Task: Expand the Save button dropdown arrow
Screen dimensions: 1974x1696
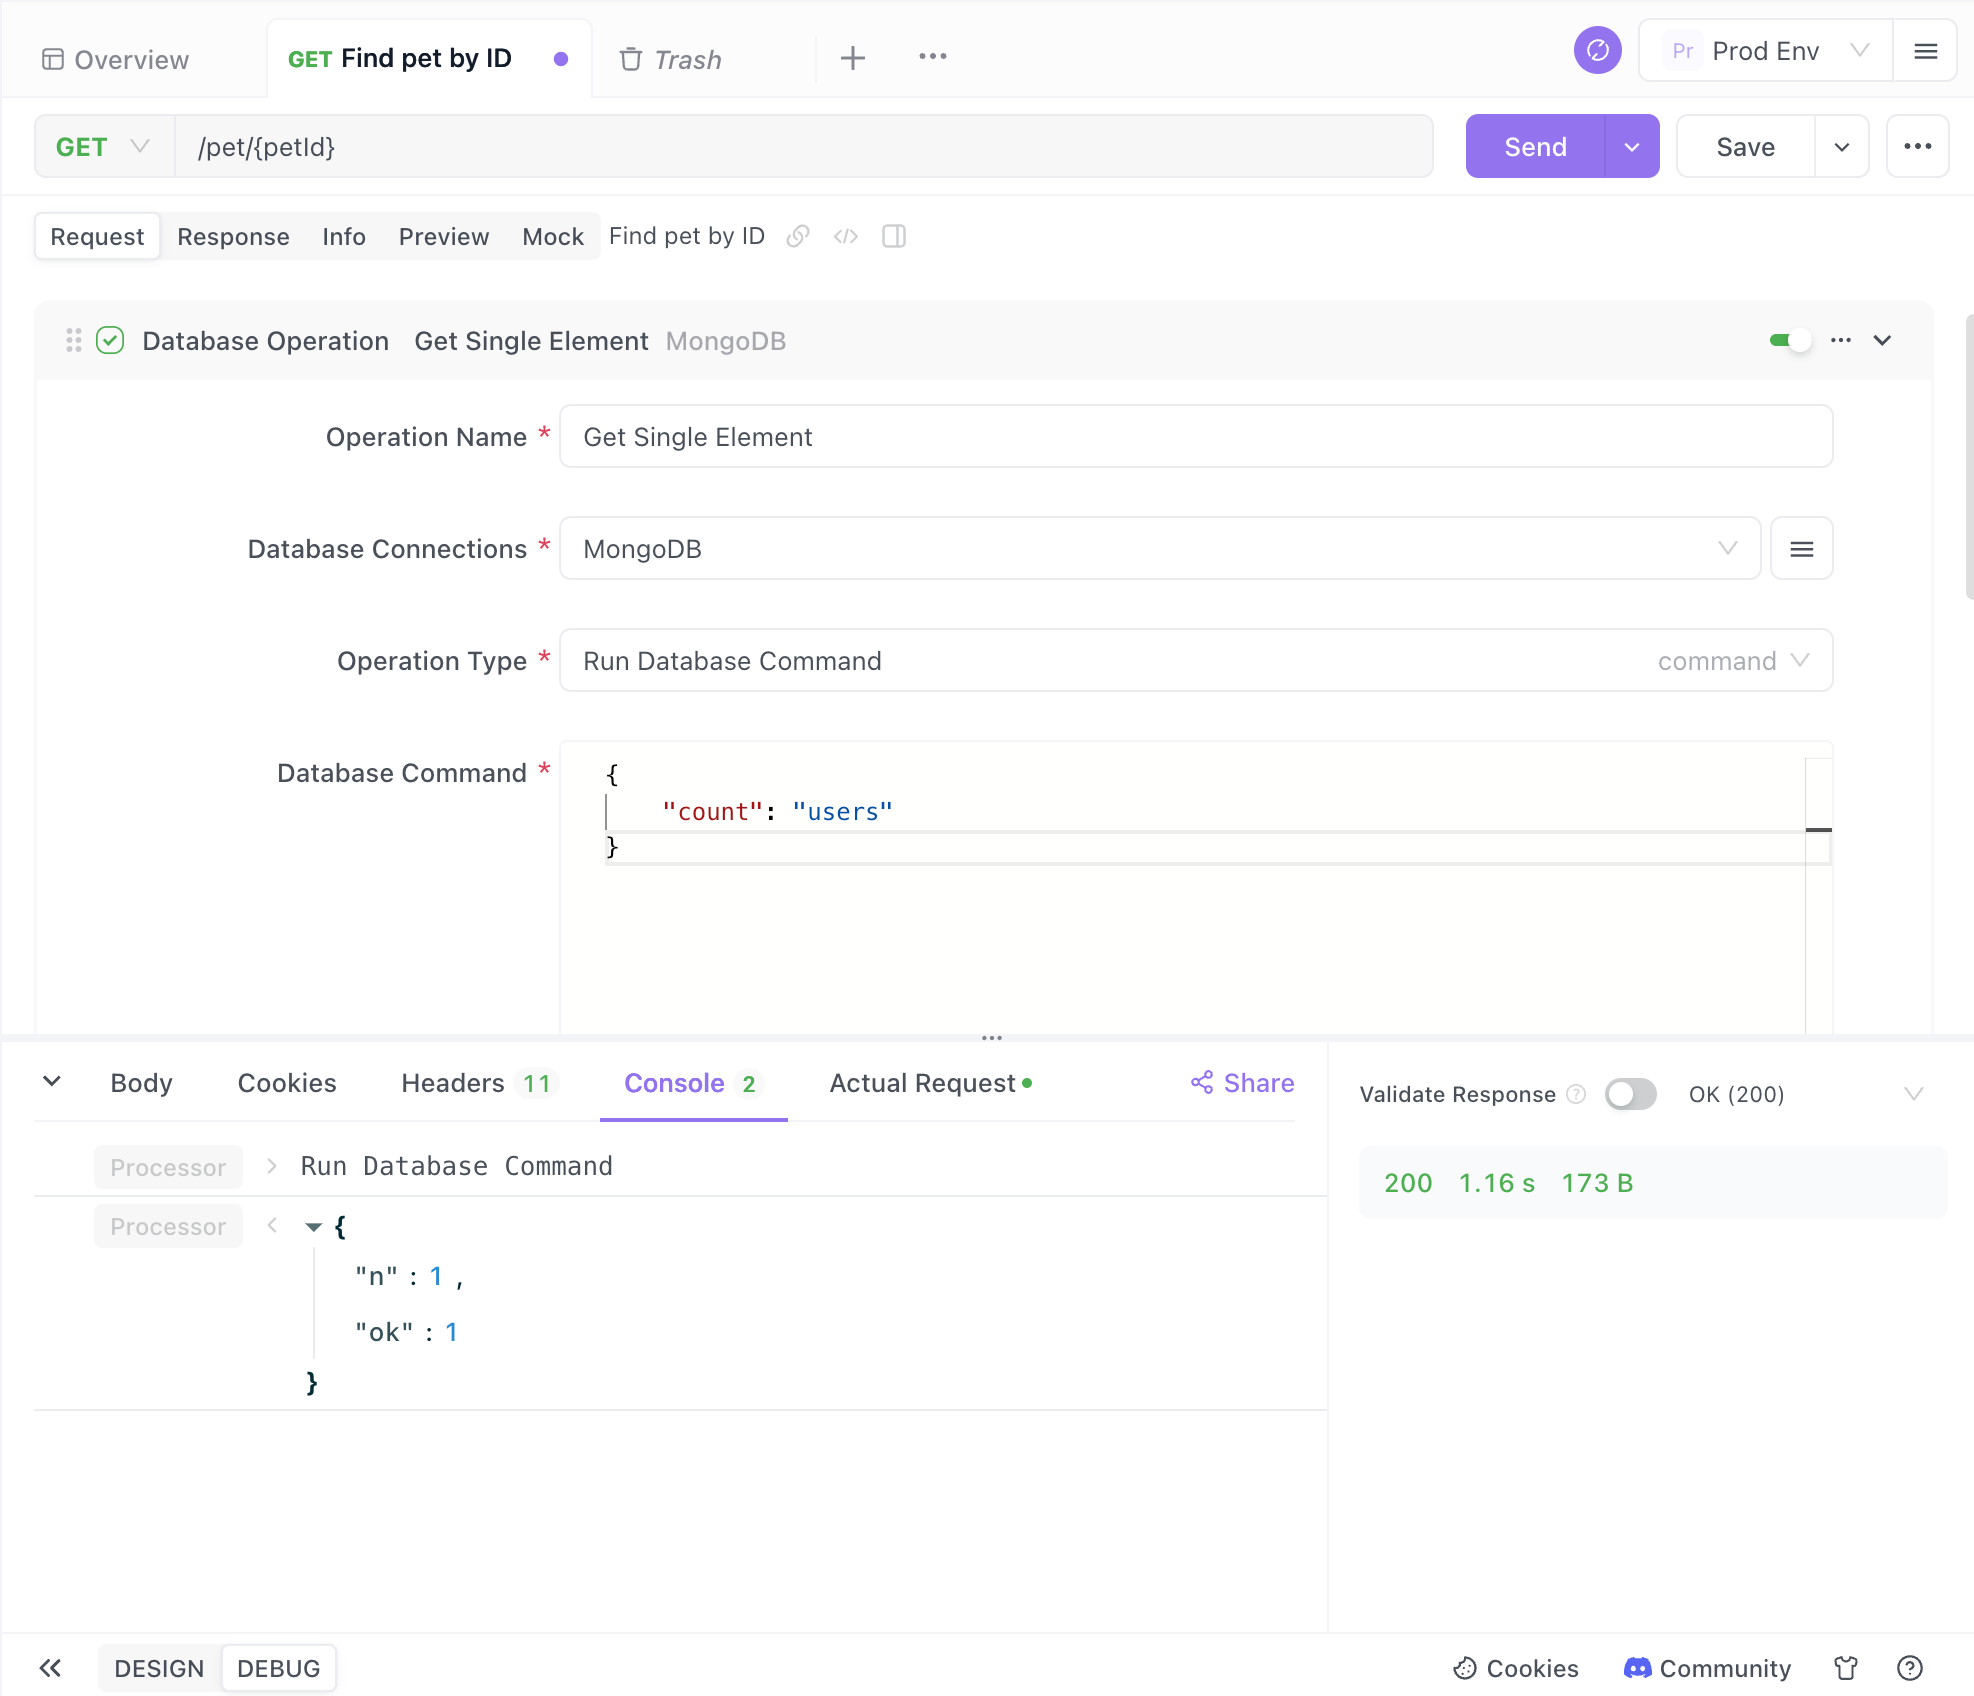Action: click(x=1841, y=146)
